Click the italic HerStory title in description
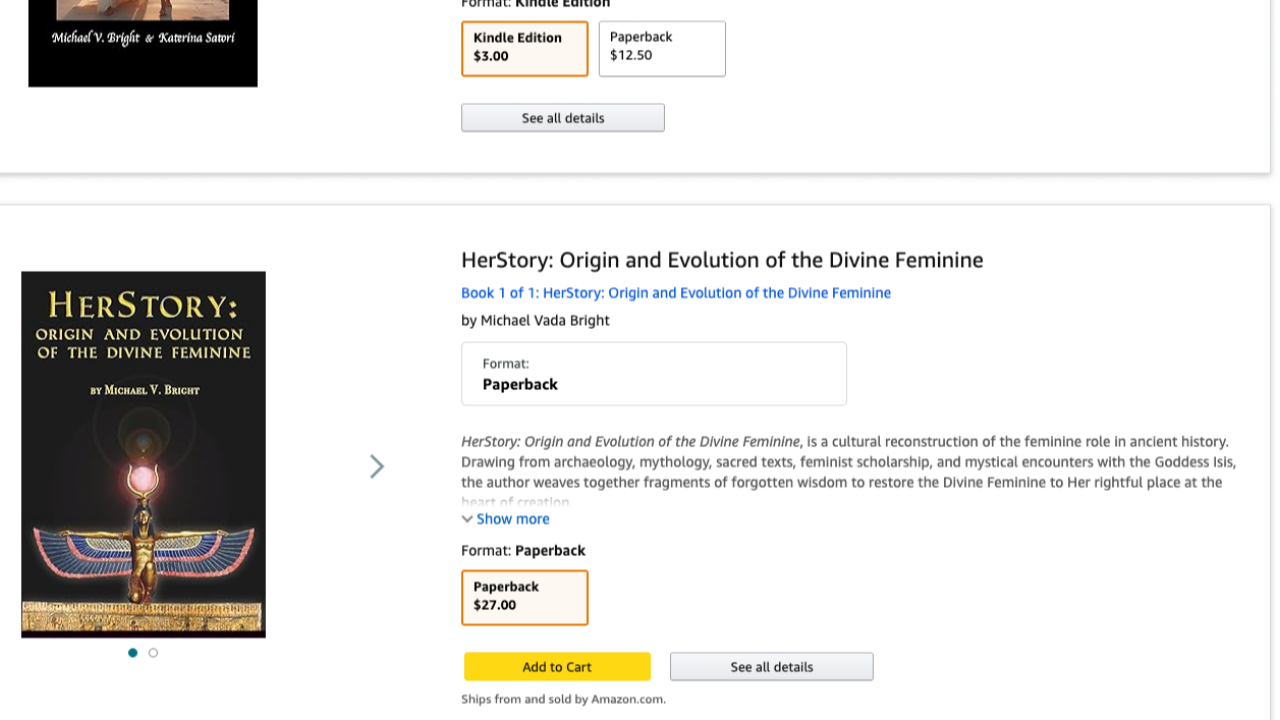 pos(630,442)
